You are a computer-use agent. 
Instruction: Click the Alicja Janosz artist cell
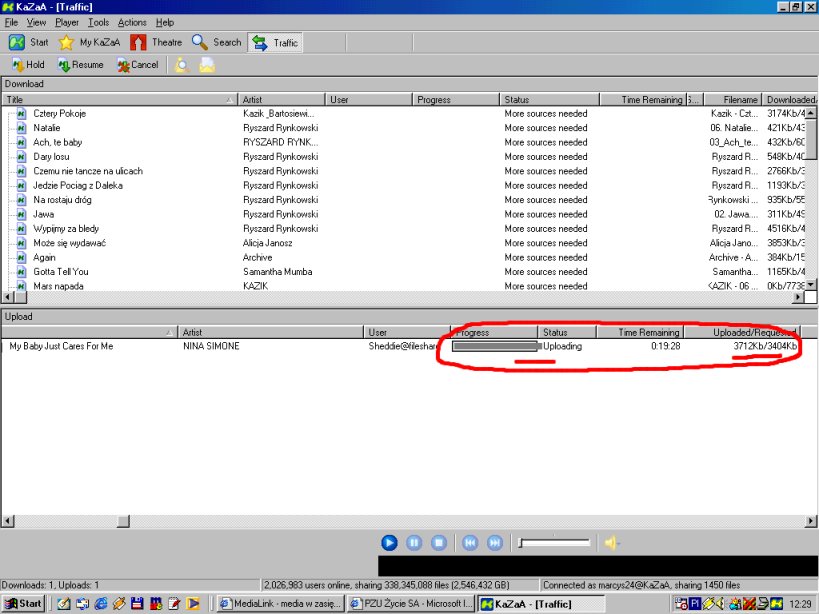click(267, 243)
